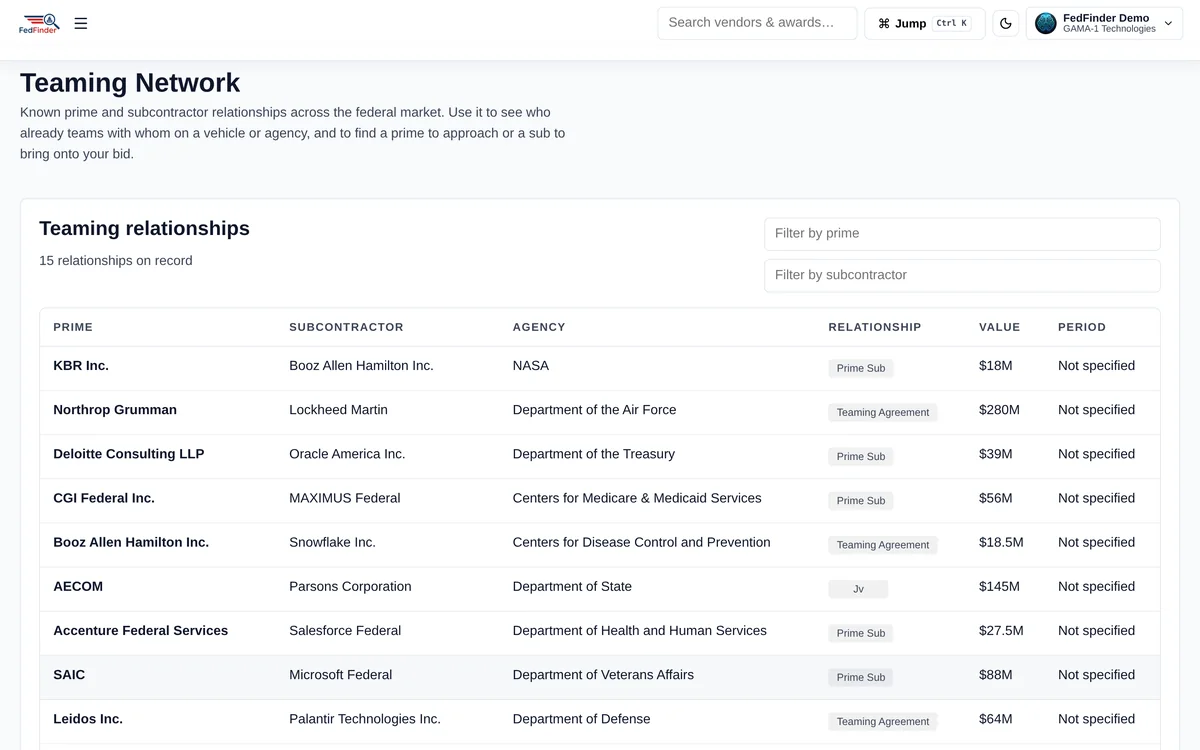The height and width of the screenshot is (750, 1200).
Task: Click Teaming Agreement badge in Leidos row
Action: click(883, 721)
